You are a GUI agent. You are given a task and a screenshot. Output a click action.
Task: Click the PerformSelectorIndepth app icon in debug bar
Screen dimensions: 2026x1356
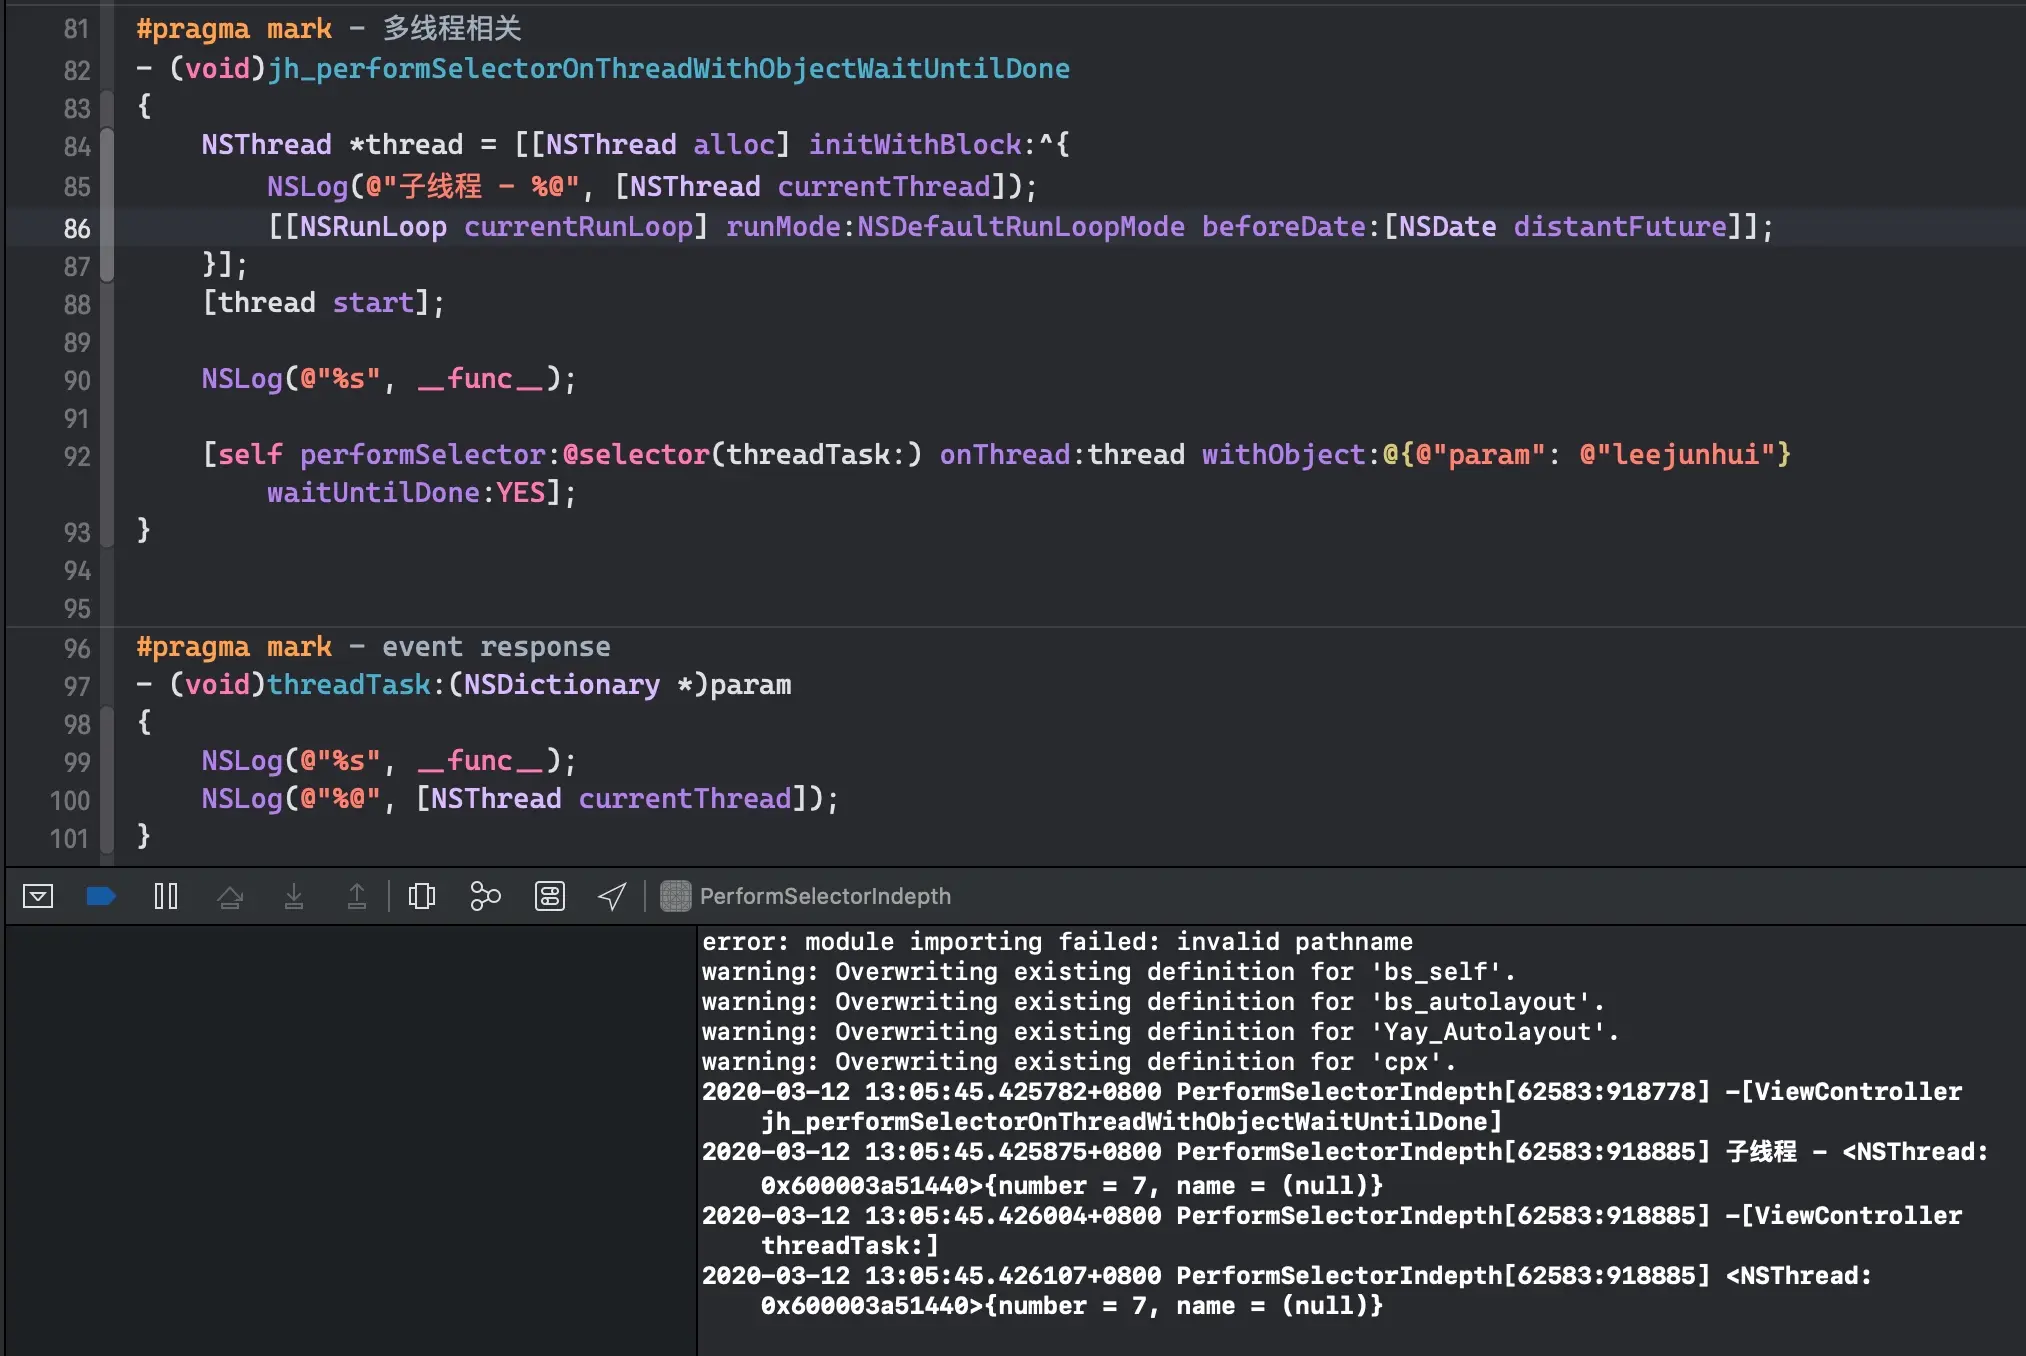(676, 896)
